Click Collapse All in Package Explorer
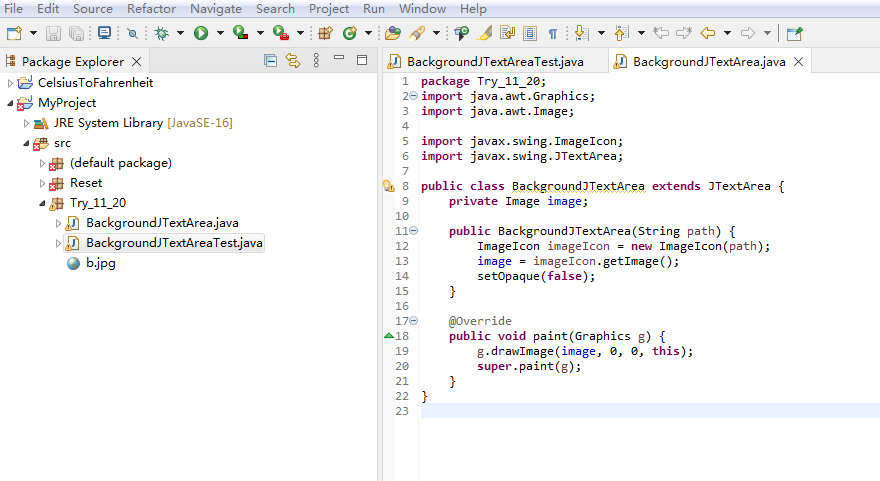 pos(270,61)
